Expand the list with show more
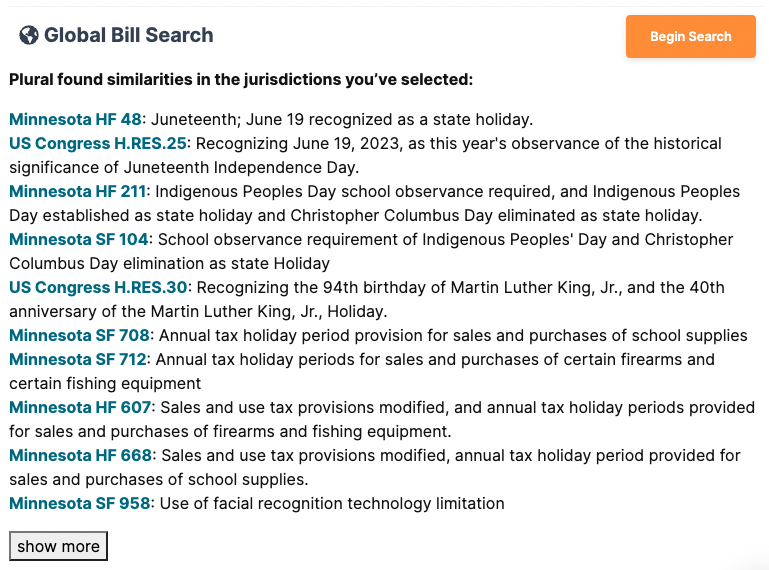Screen dimensions: 769x570 point(58,546)
